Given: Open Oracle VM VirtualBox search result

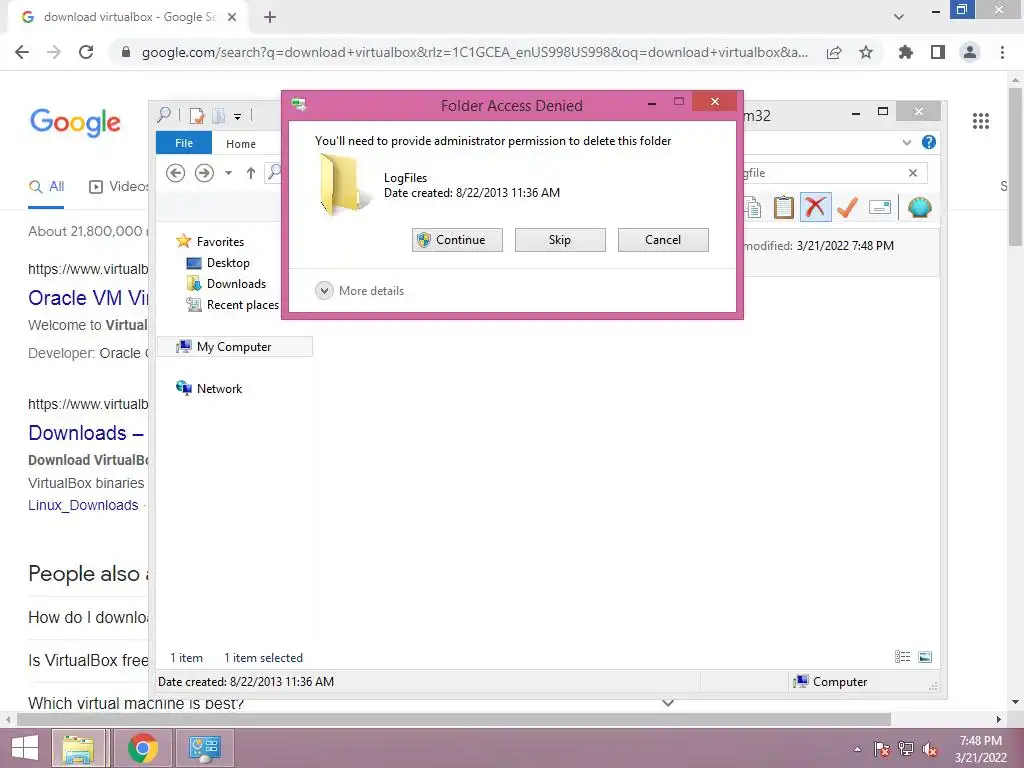Looking at the screenshot, I should [x=88, y=298].
